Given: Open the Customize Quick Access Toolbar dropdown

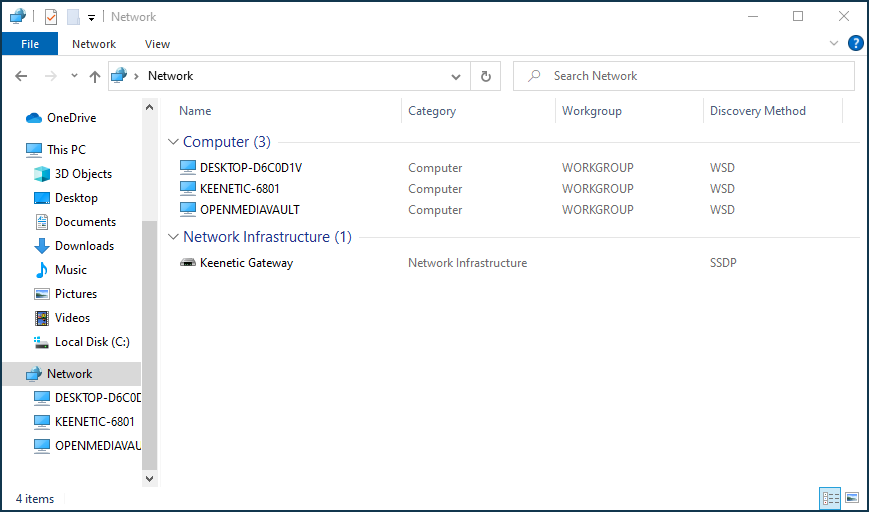Looking at the screenshot, I should [91, 18].
